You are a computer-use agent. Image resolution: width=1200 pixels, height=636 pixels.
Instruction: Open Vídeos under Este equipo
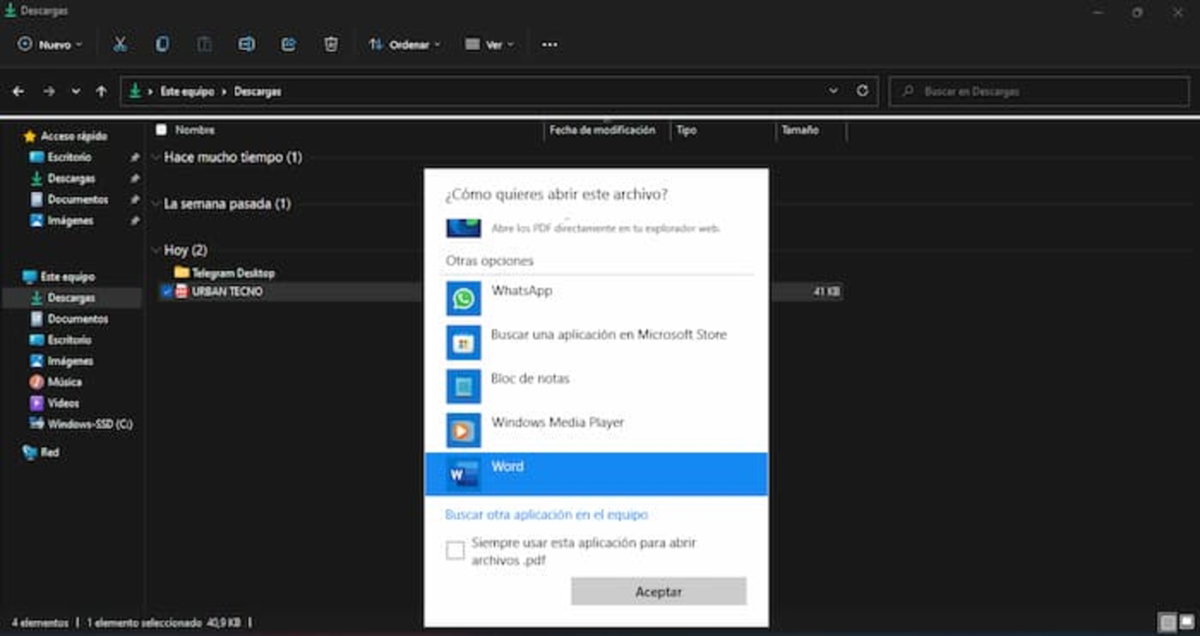point(55,403)
